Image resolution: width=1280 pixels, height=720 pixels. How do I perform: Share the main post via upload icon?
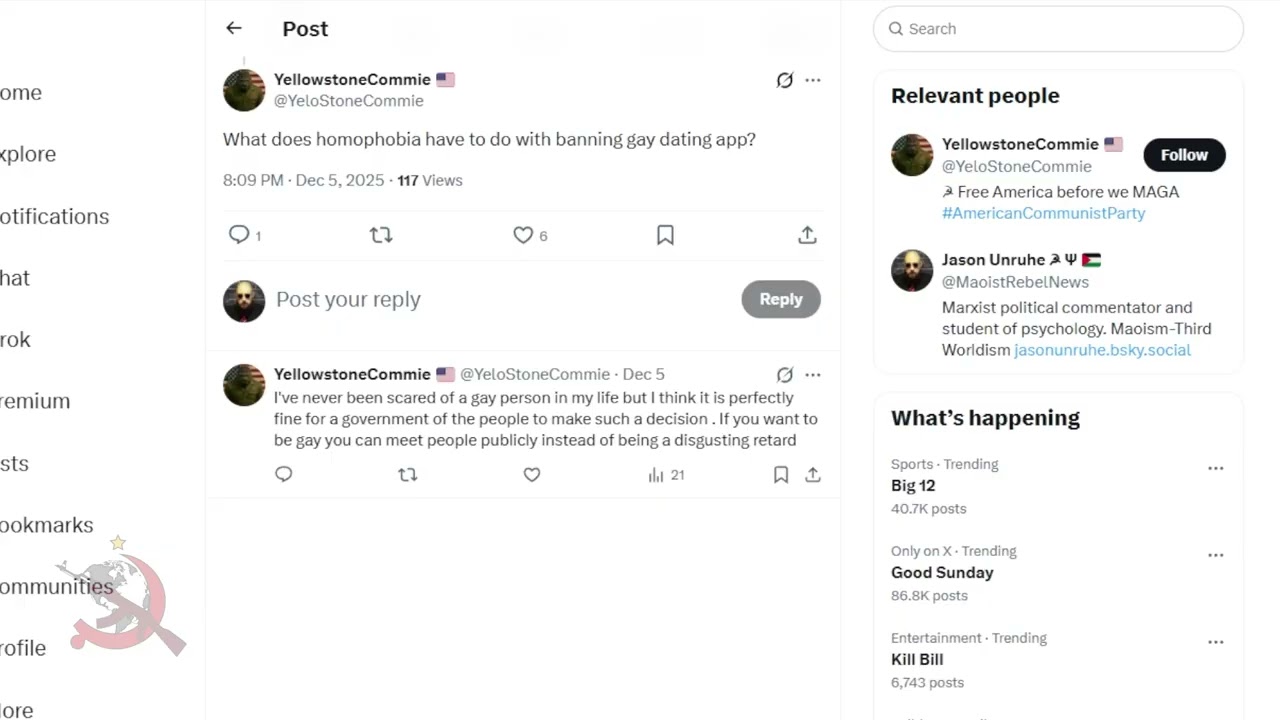click(807, 235)
